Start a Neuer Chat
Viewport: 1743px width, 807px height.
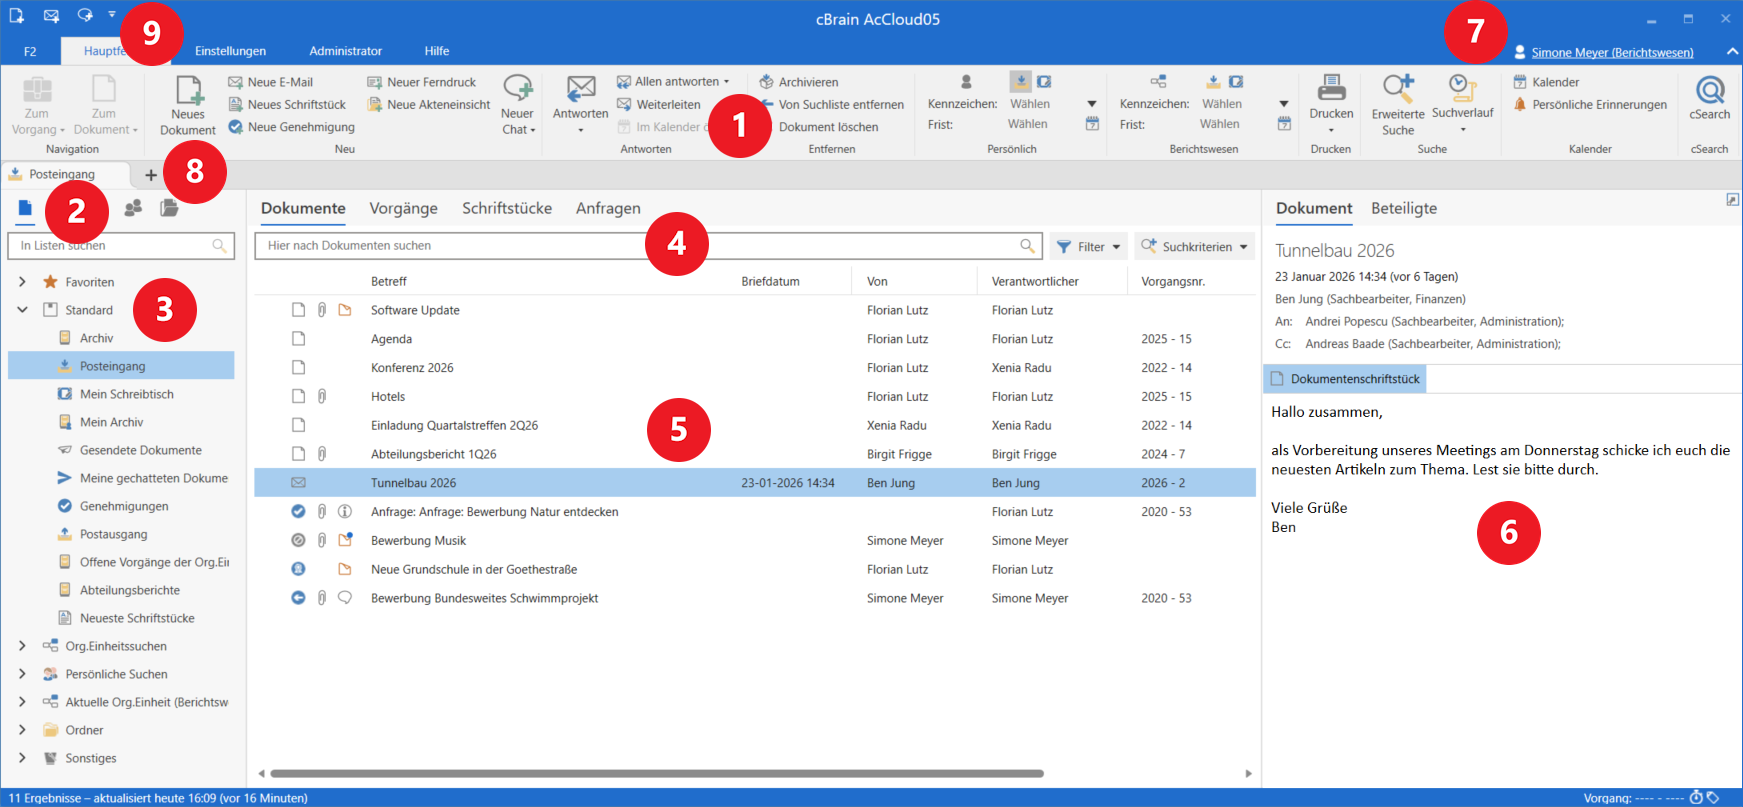click(x=518, y=105)
